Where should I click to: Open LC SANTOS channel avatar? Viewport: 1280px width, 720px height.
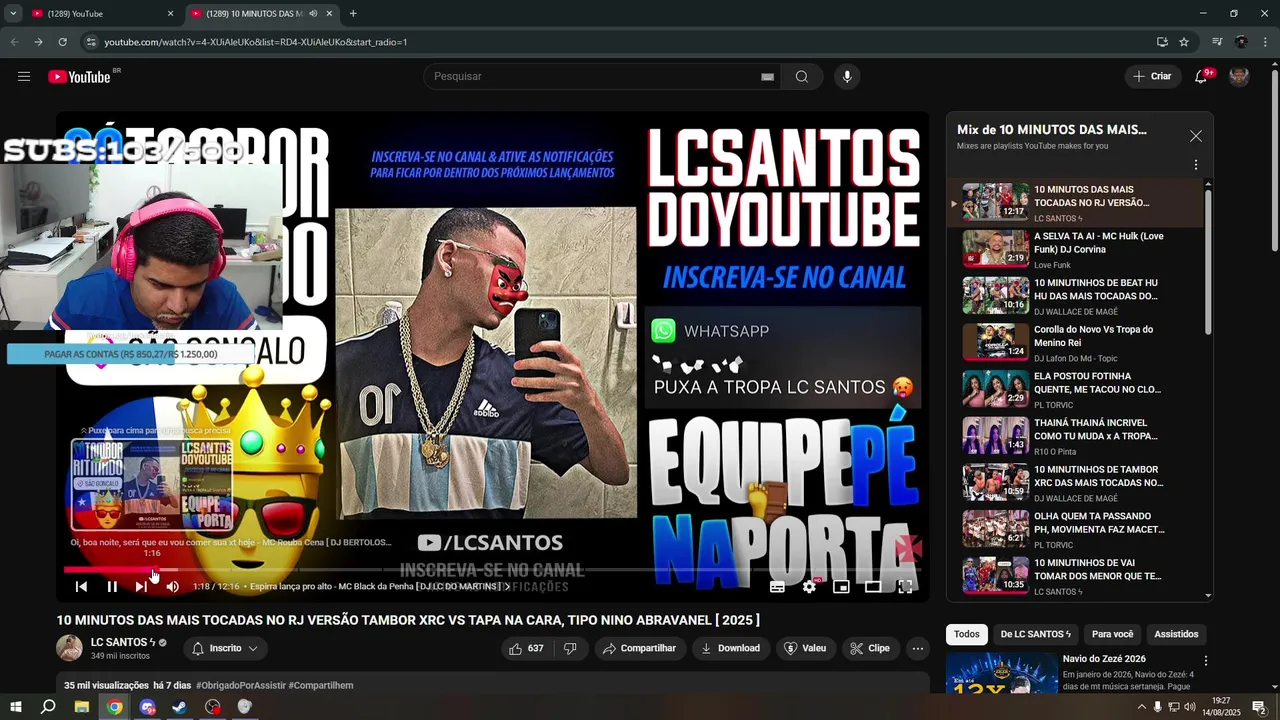69,648
